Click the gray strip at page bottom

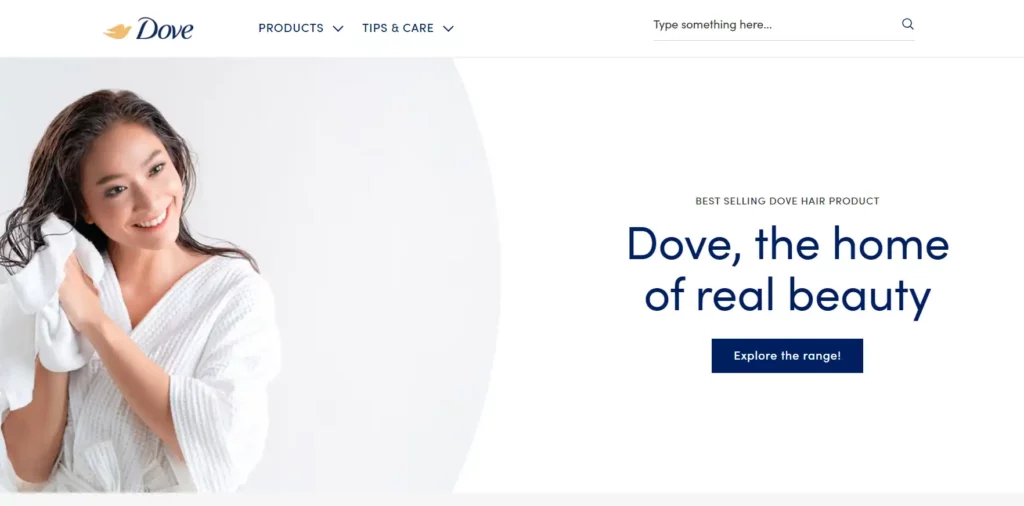coord(512,499)
